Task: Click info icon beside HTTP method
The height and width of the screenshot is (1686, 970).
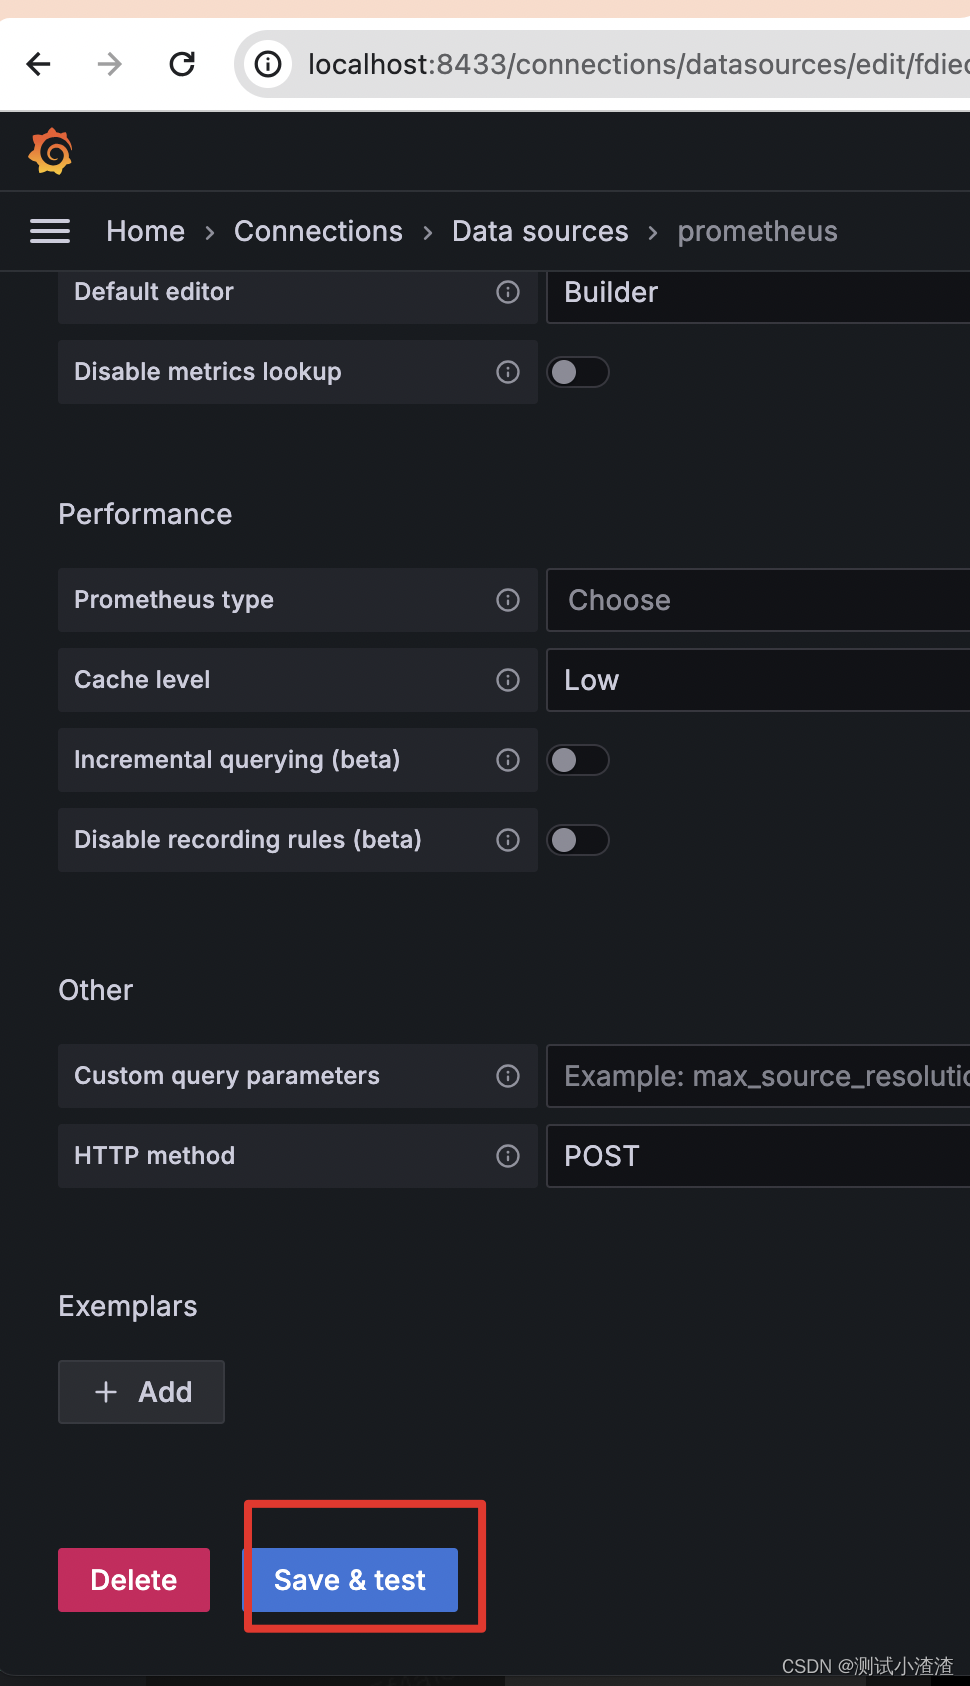Action: (508, 1156)
